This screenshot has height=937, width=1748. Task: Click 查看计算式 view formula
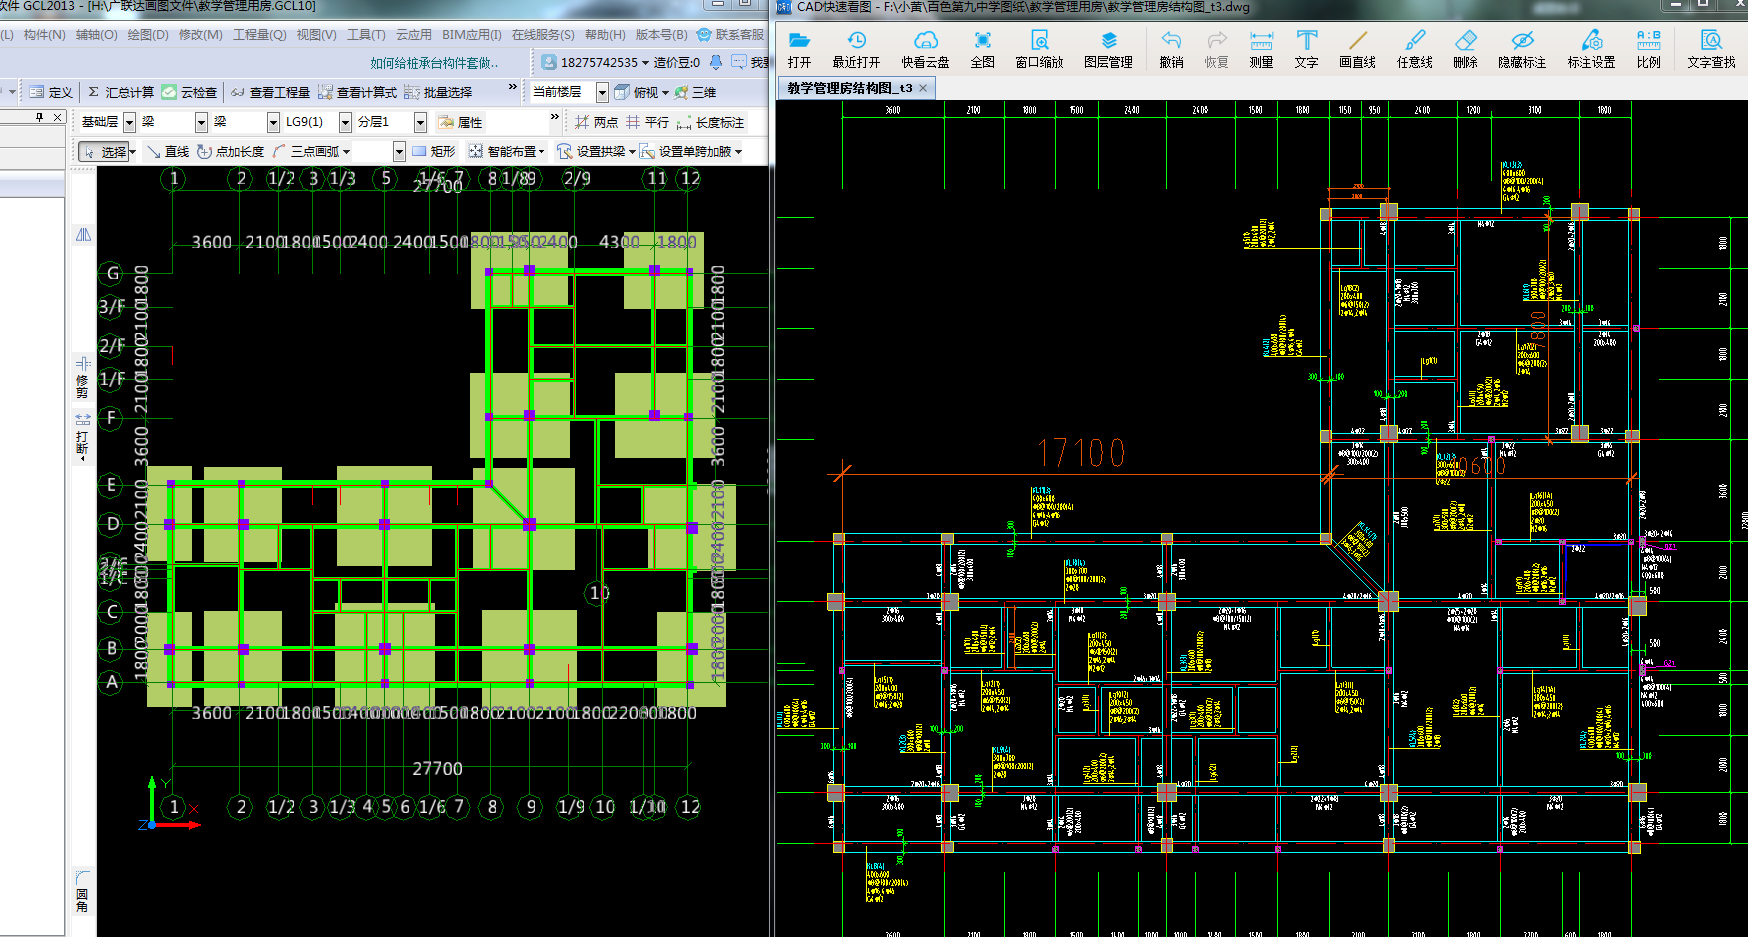point(357,92)
